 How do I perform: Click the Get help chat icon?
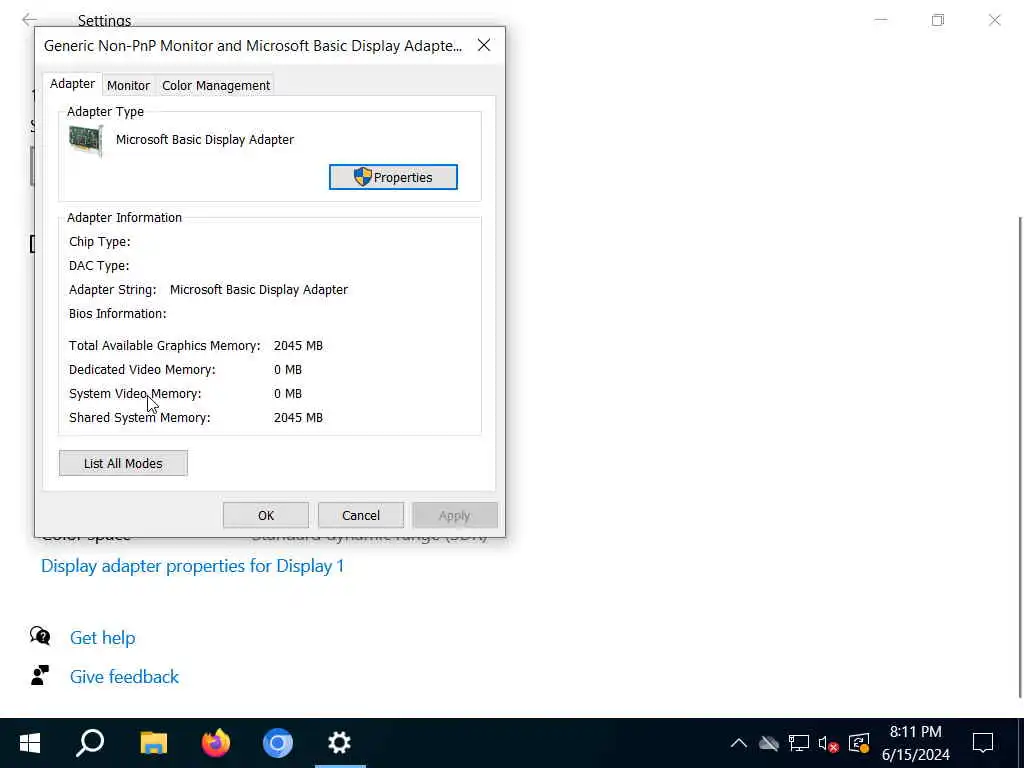point(40,636)
